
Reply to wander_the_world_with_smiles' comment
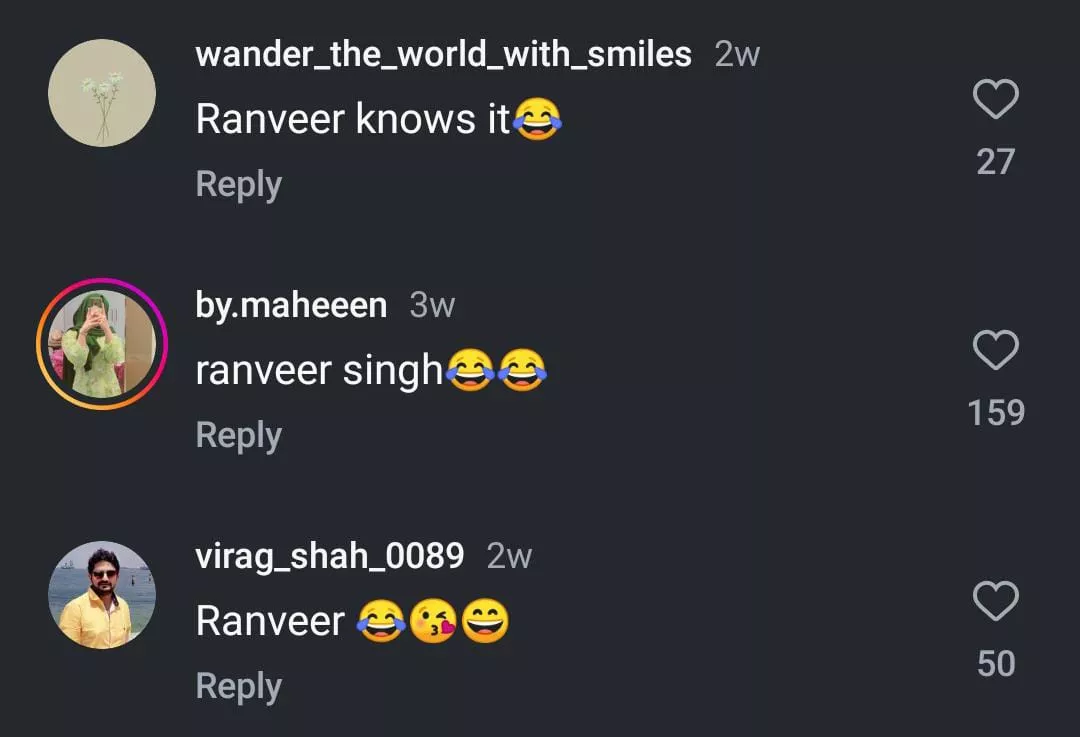coord(238,185)
